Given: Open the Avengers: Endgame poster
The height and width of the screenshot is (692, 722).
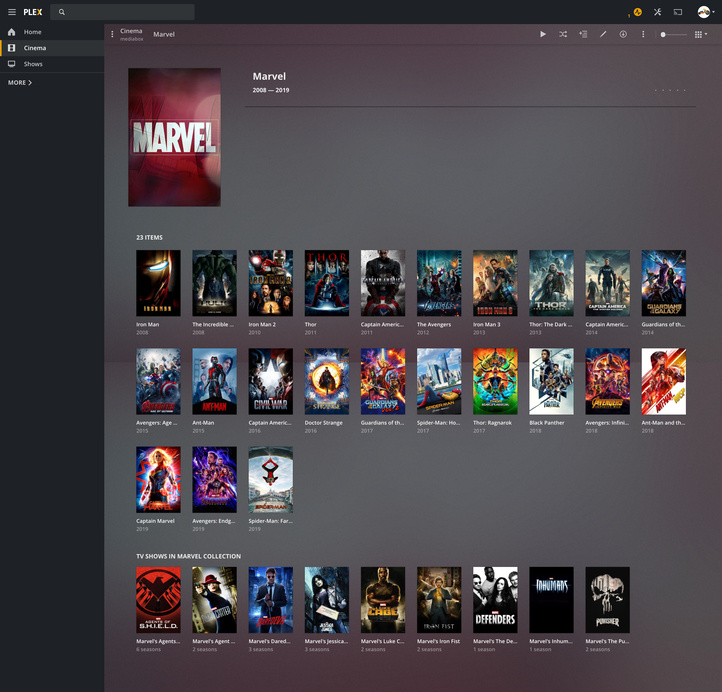Looking at the screenshot, I should pyautogui.click(x=214, y=479).
